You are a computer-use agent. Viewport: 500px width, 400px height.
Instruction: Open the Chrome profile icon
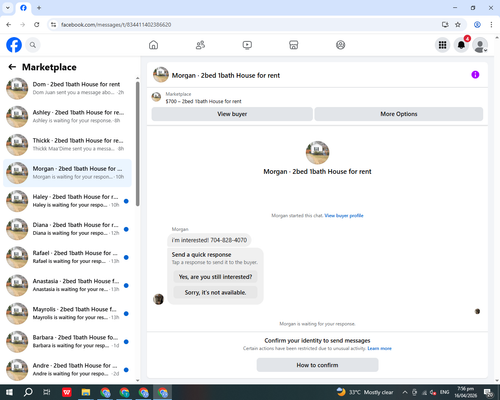point(477,25)
